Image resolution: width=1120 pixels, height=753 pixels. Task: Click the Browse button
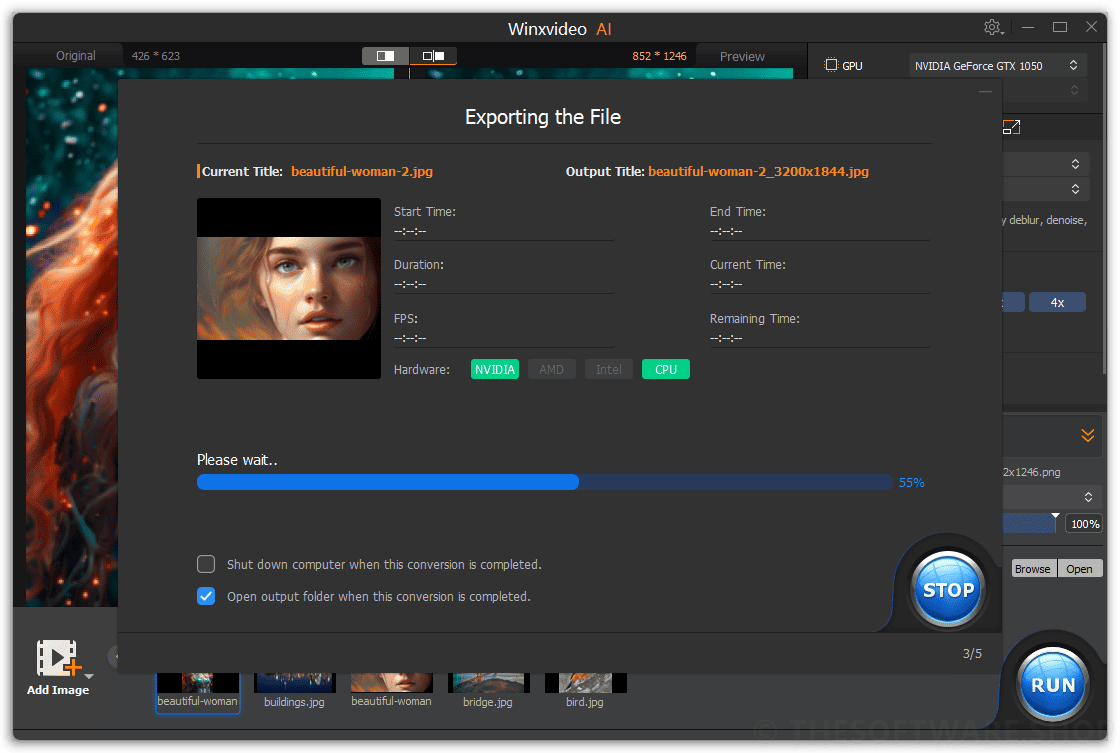click(x=1033, y=569)
